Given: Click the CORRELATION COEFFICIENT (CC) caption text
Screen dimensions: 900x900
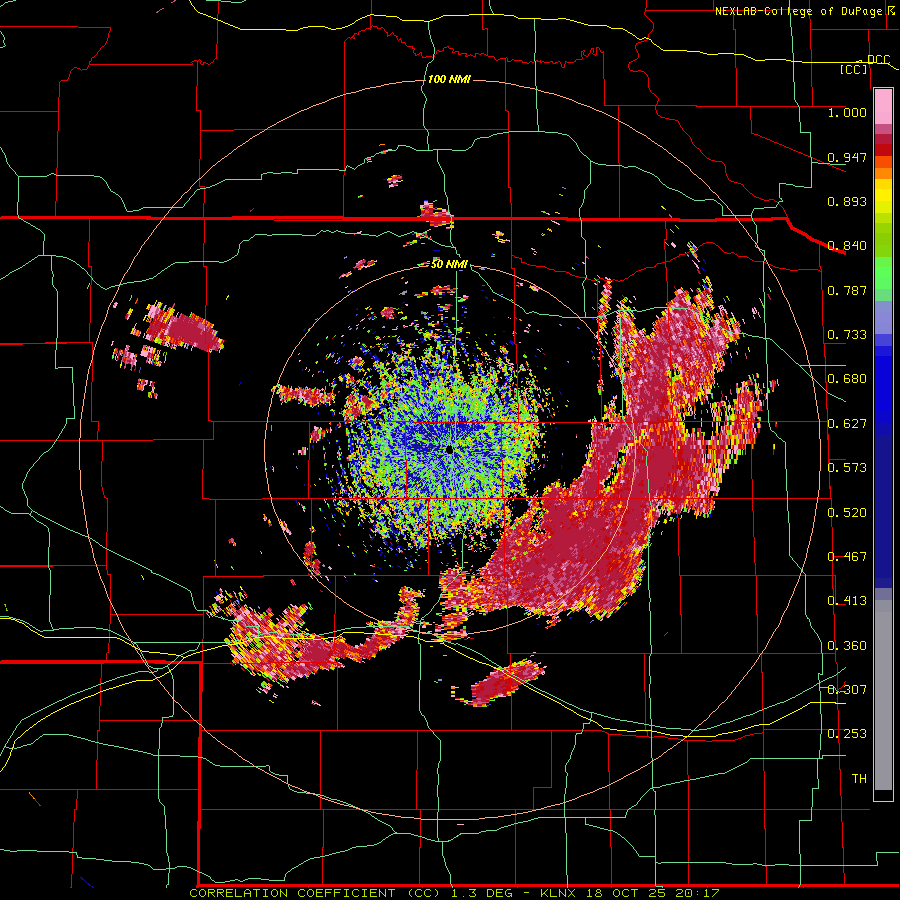Looking at the screenshot, I should pyautogui.click(x=314, y=893).
